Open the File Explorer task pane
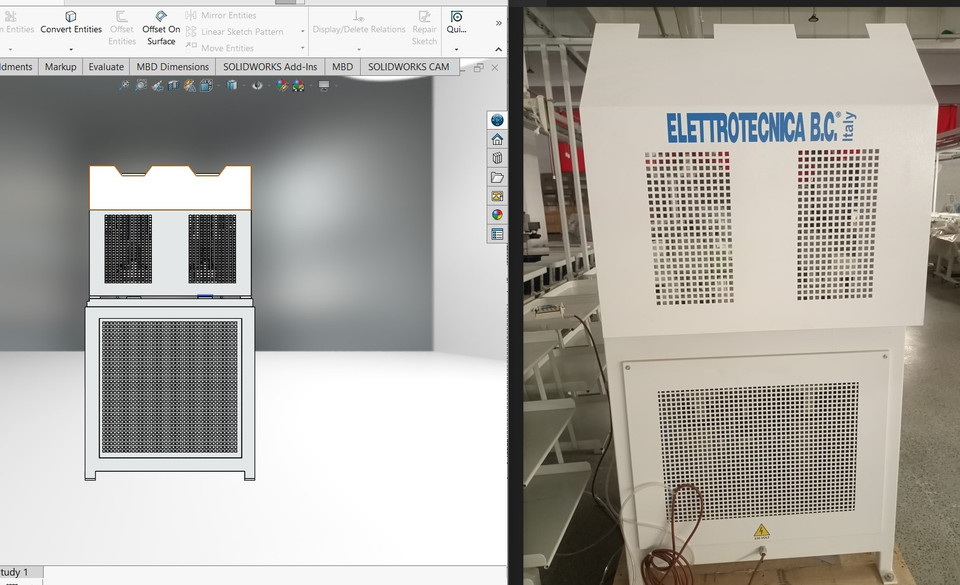Image resolution: width=960 pixels, height=585 pixels. coord(497,178)
